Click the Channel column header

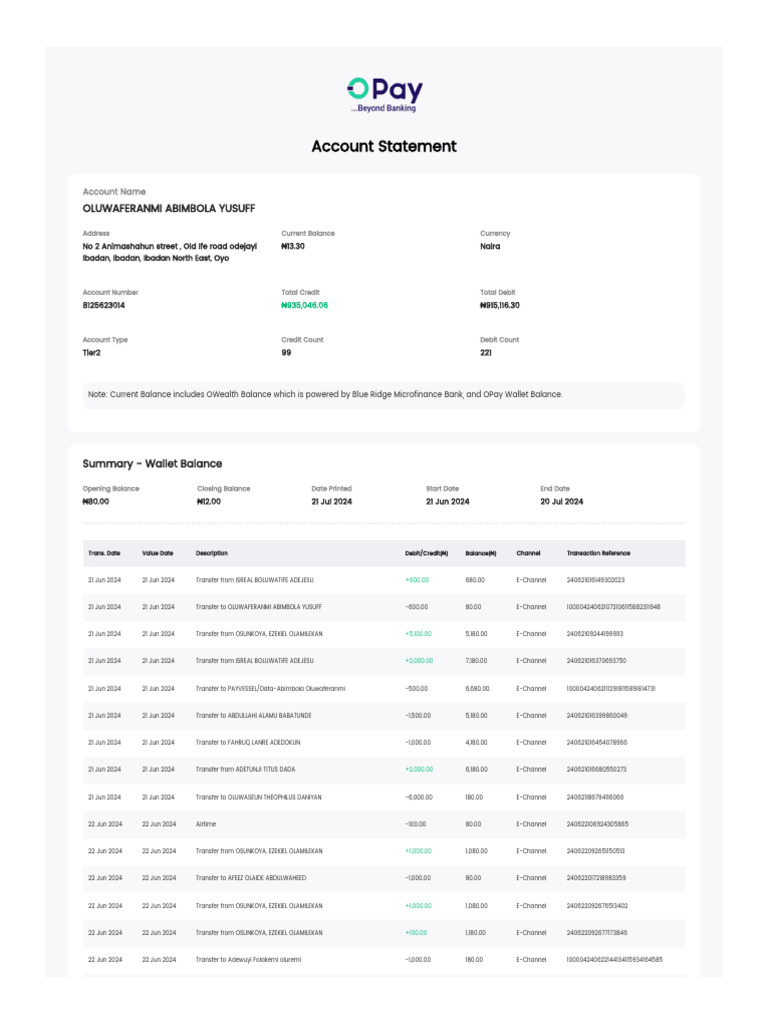tap(528, 553)
